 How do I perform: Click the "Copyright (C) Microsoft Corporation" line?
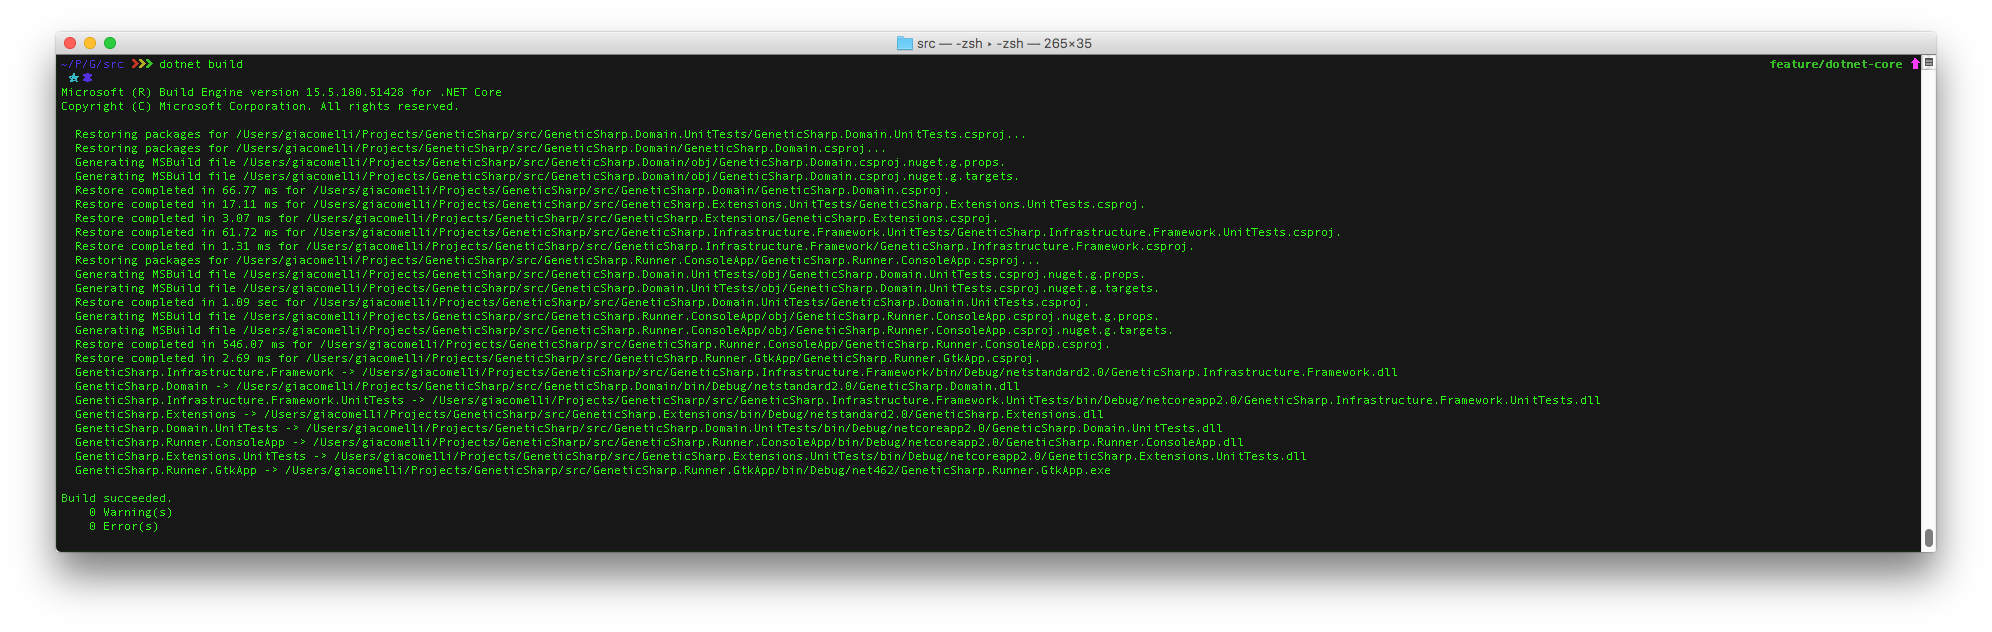[260, 106]
